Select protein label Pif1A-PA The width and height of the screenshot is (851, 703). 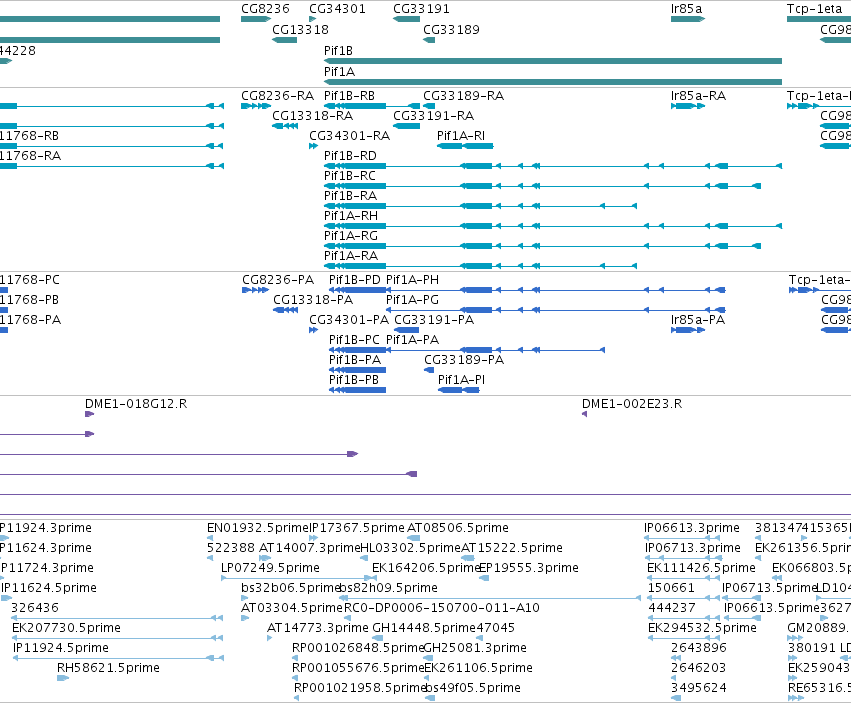[412, 340]
